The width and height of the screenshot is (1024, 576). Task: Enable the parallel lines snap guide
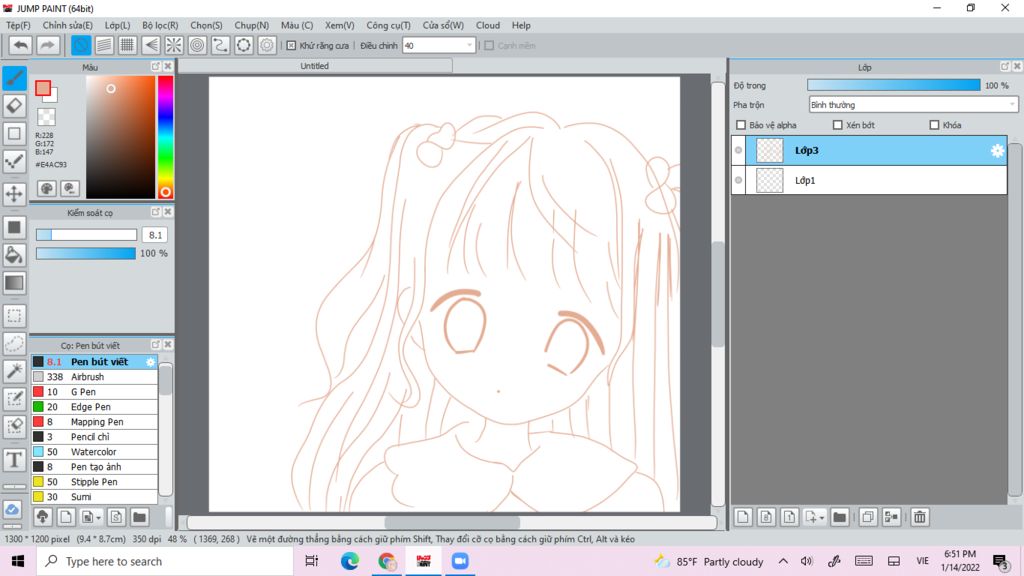tap(104, 45)
